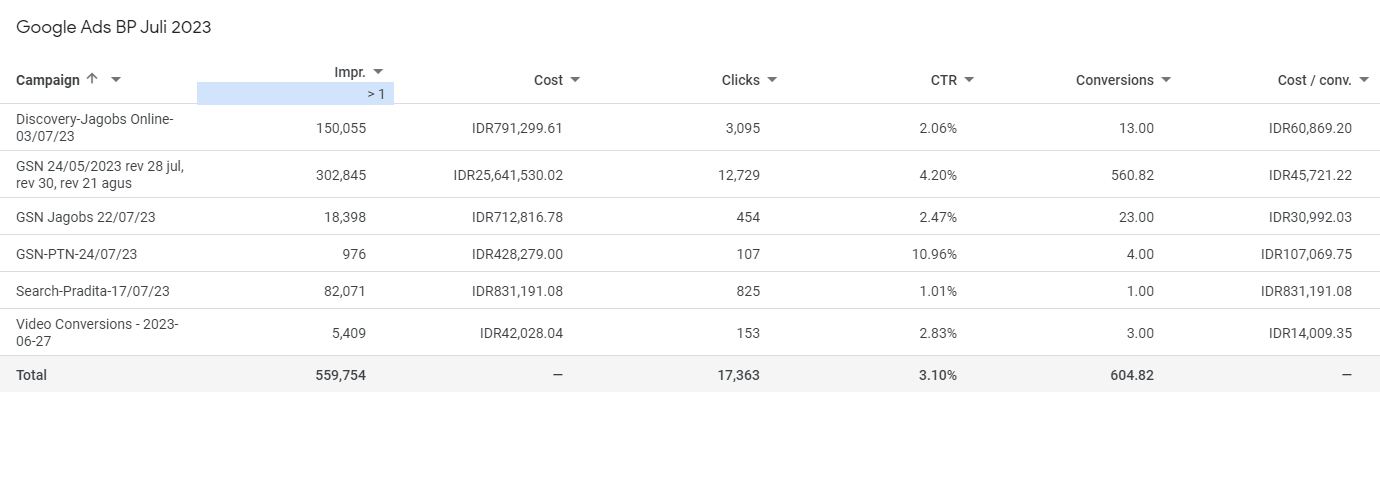Click the Google Ads BP Juli 2023 title
The image size is (1380, 492).
tap(114, 28)
